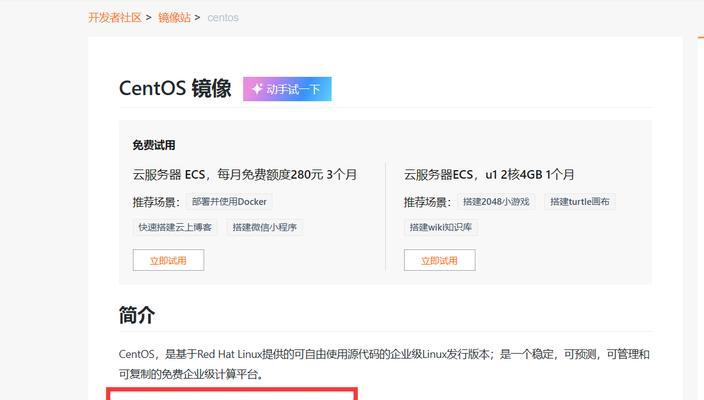Click the 云服务器 ECS 每月免费额度280元 title

click(245, 174)
